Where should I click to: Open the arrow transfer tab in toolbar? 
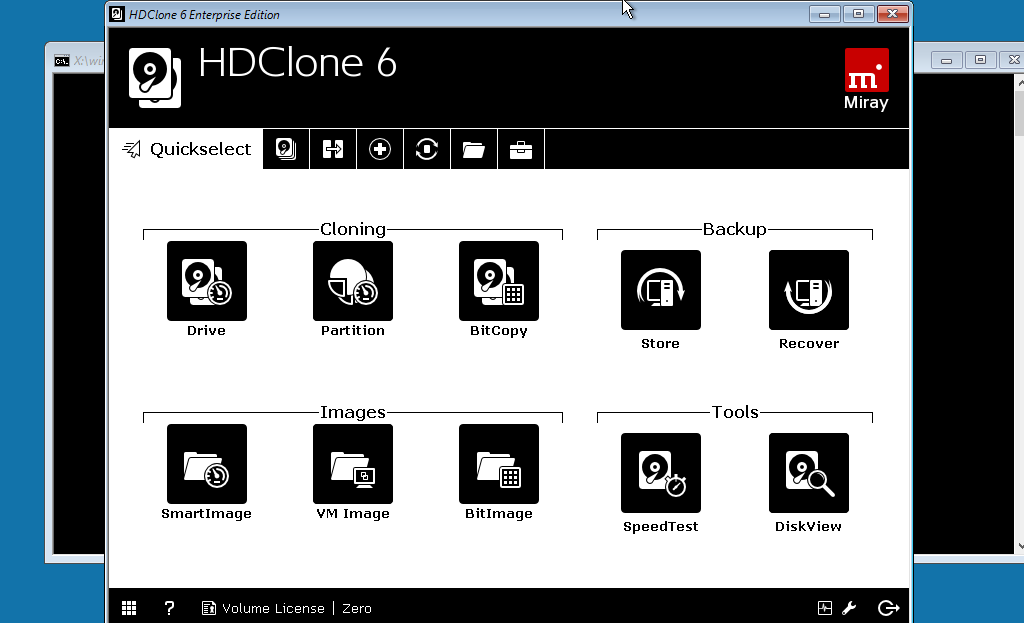pyautogui.click(x=333, y=149)
